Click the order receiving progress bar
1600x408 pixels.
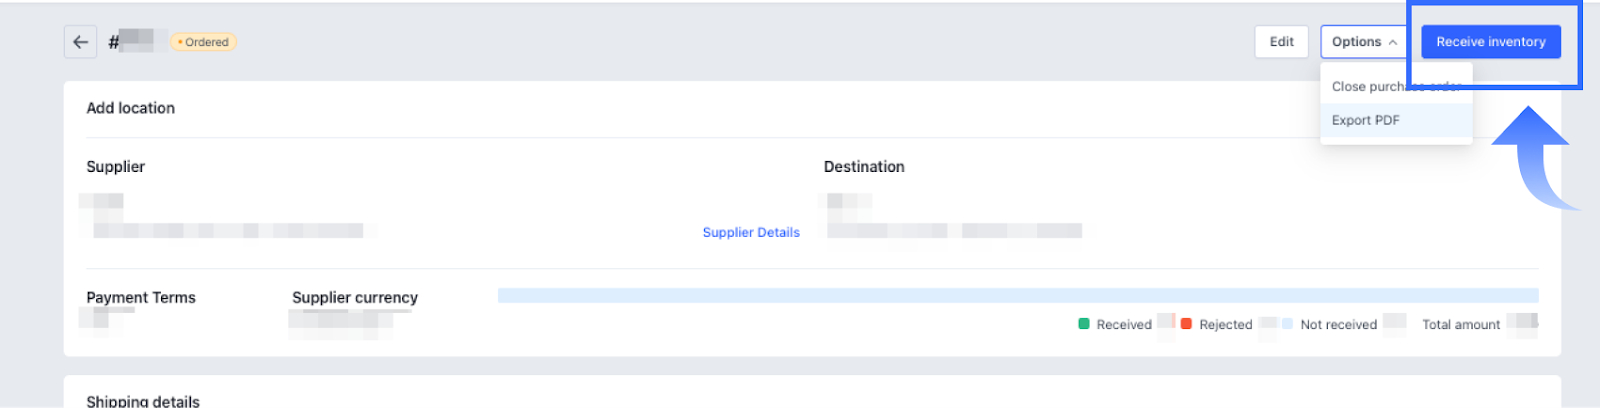(x=1017, y=295)
